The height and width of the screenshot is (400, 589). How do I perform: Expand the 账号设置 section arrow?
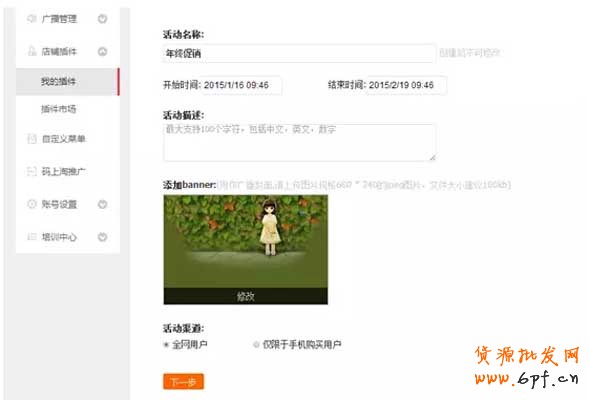(103, 204)
